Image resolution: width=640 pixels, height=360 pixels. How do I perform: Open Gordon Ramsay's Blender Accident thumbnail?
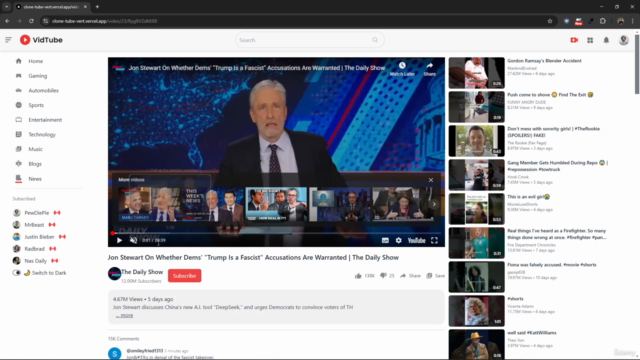(x=476, y=73)
